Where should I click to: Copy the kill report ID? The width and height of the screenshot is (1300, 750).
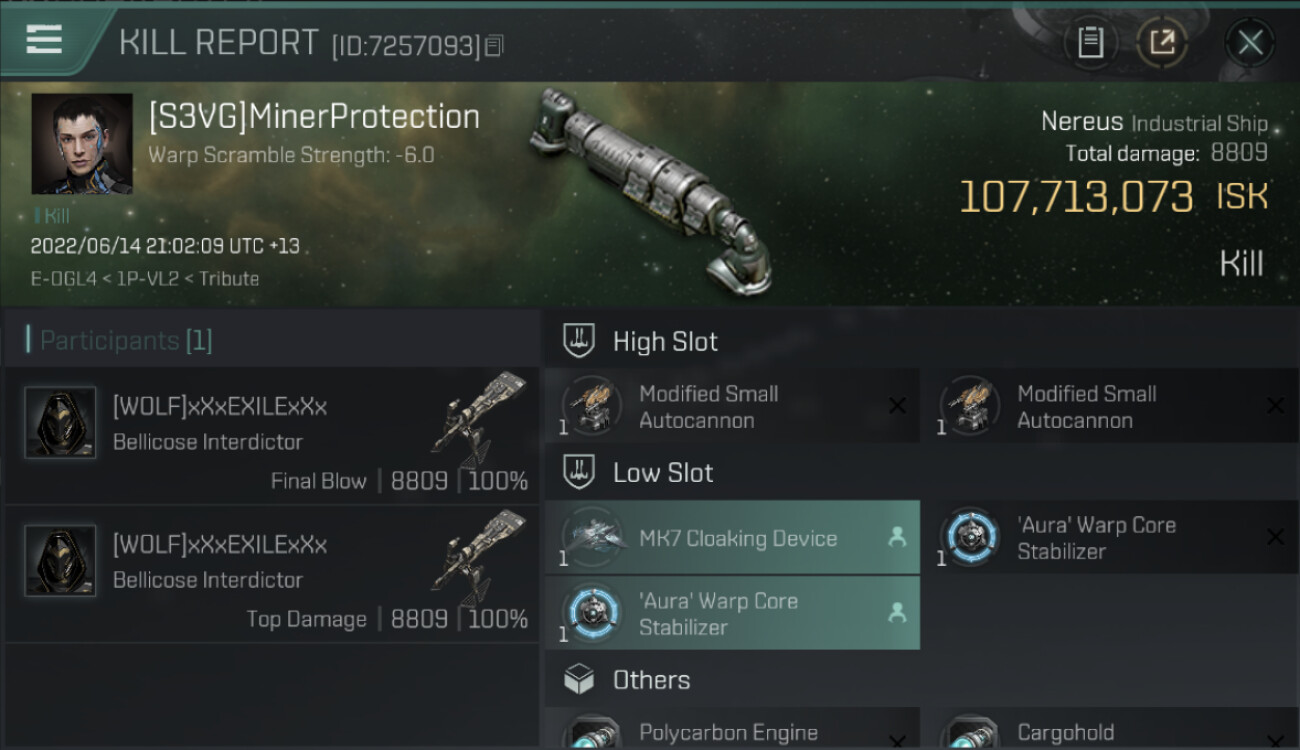[x=495, y=45]
